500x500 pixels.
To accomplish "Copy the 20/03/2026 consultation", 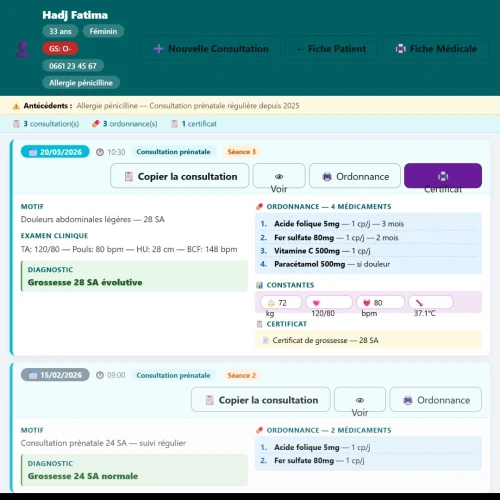I will pyautogui.click(x=180, y=176).
